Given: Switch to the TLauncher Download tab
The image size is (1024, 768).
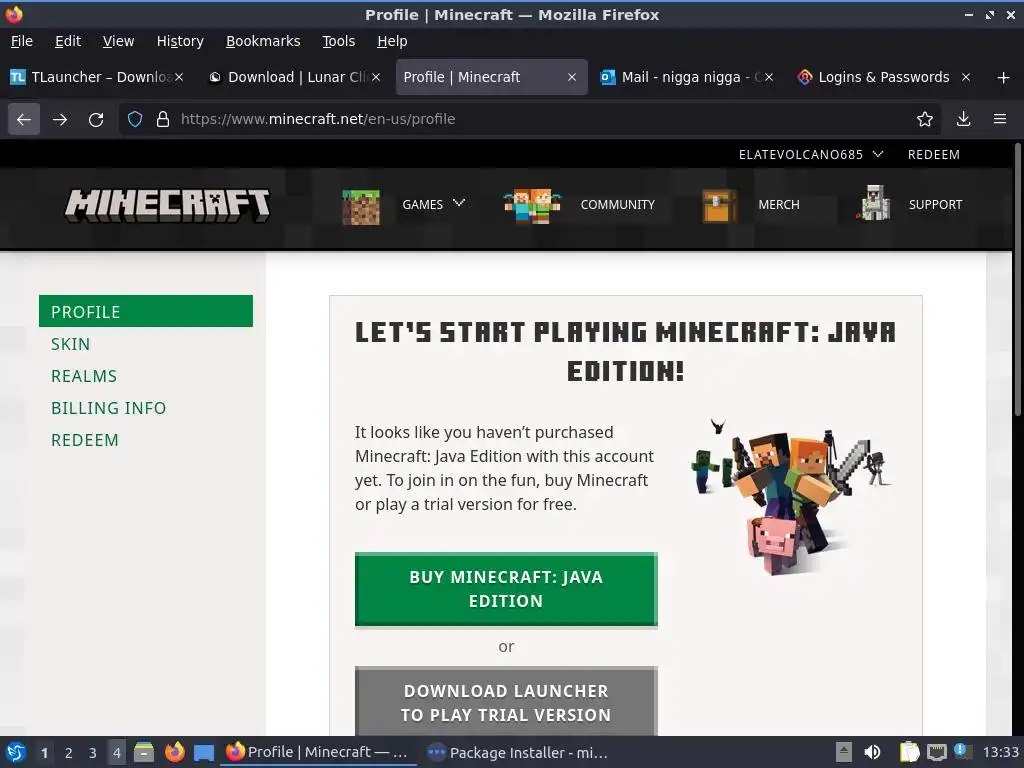Looking at the screenshot, I should coord(98,77).
